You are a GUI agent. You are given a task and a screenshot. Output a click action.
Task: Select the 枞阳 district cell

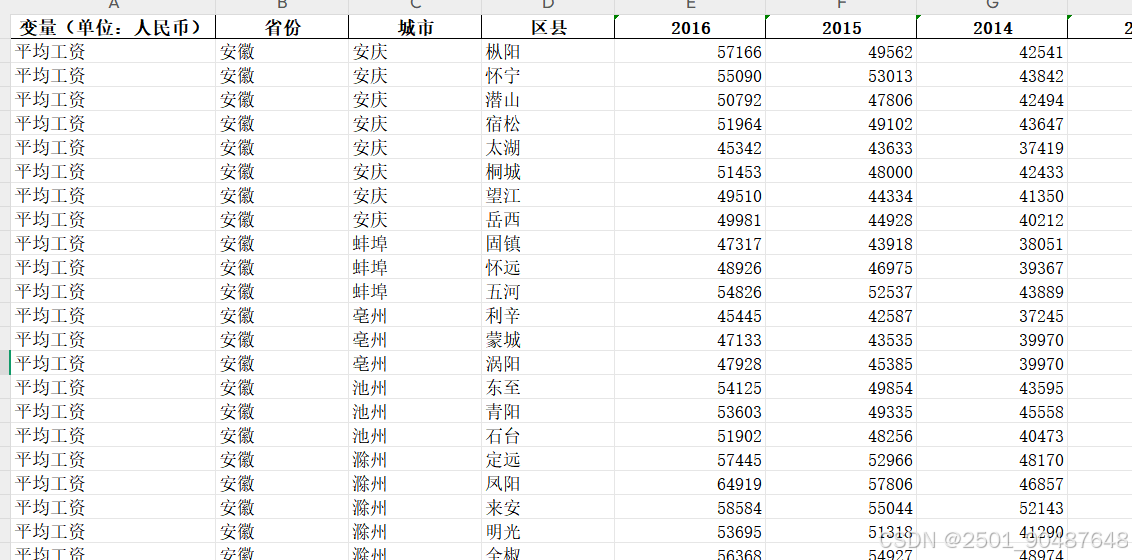click(x=548, y=51)
